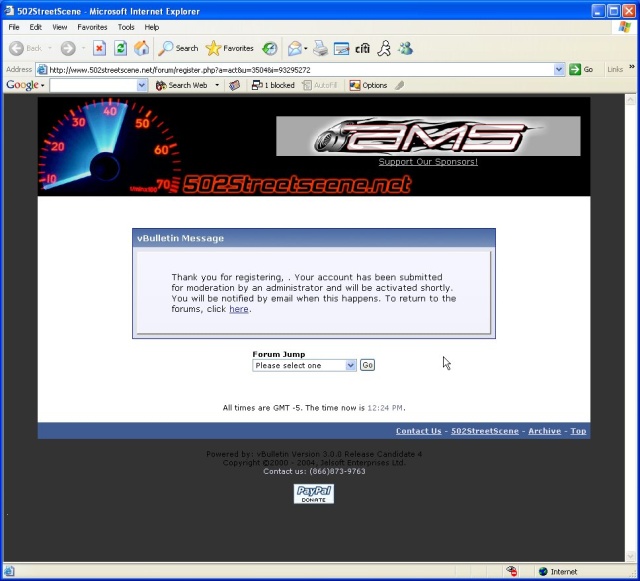Open the Search pane in the toolbar

(x=178, y=48)
